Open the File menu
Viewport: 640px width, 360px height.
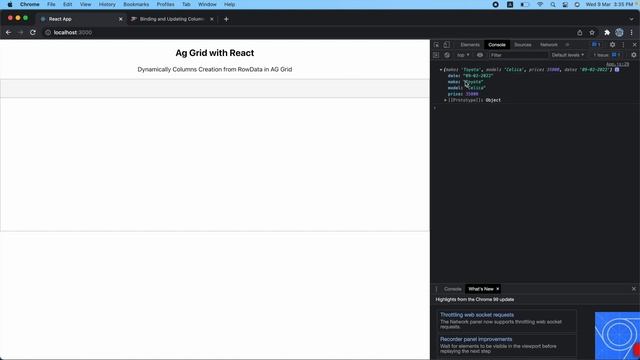(51, 4)
